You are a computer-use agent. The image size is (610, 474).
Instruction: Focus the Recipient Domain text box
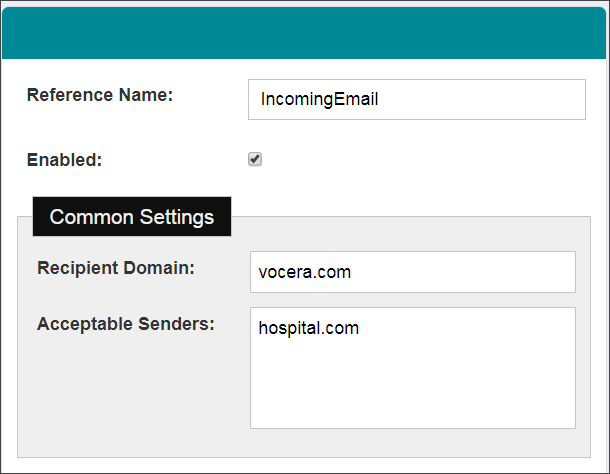tap(412, 272)
